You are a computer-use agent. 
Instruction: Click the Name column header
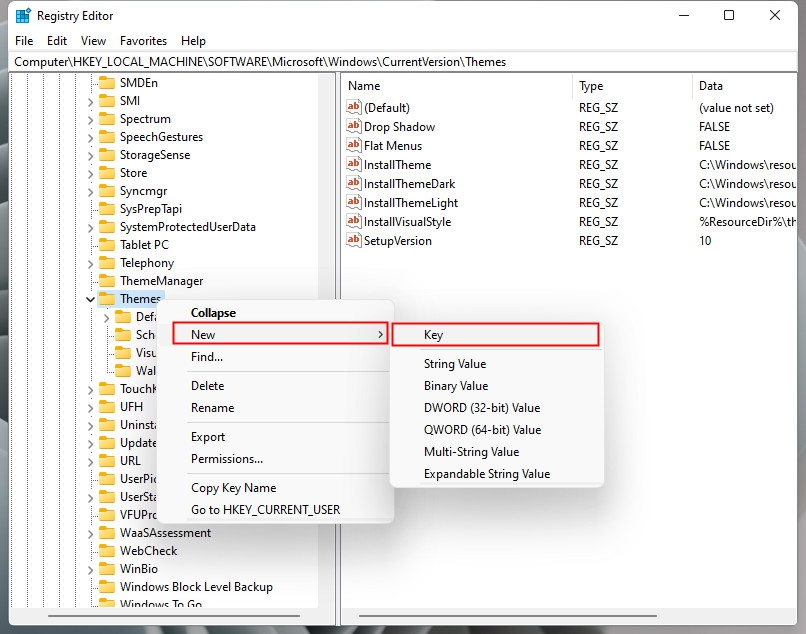[x=457, y=86]
